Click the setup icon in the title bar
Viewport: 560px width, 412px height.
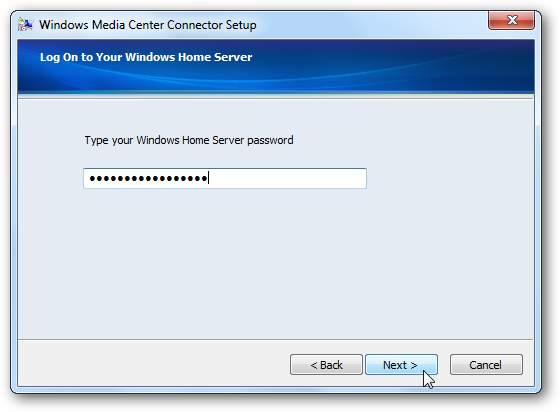click(x=25, y=25)
